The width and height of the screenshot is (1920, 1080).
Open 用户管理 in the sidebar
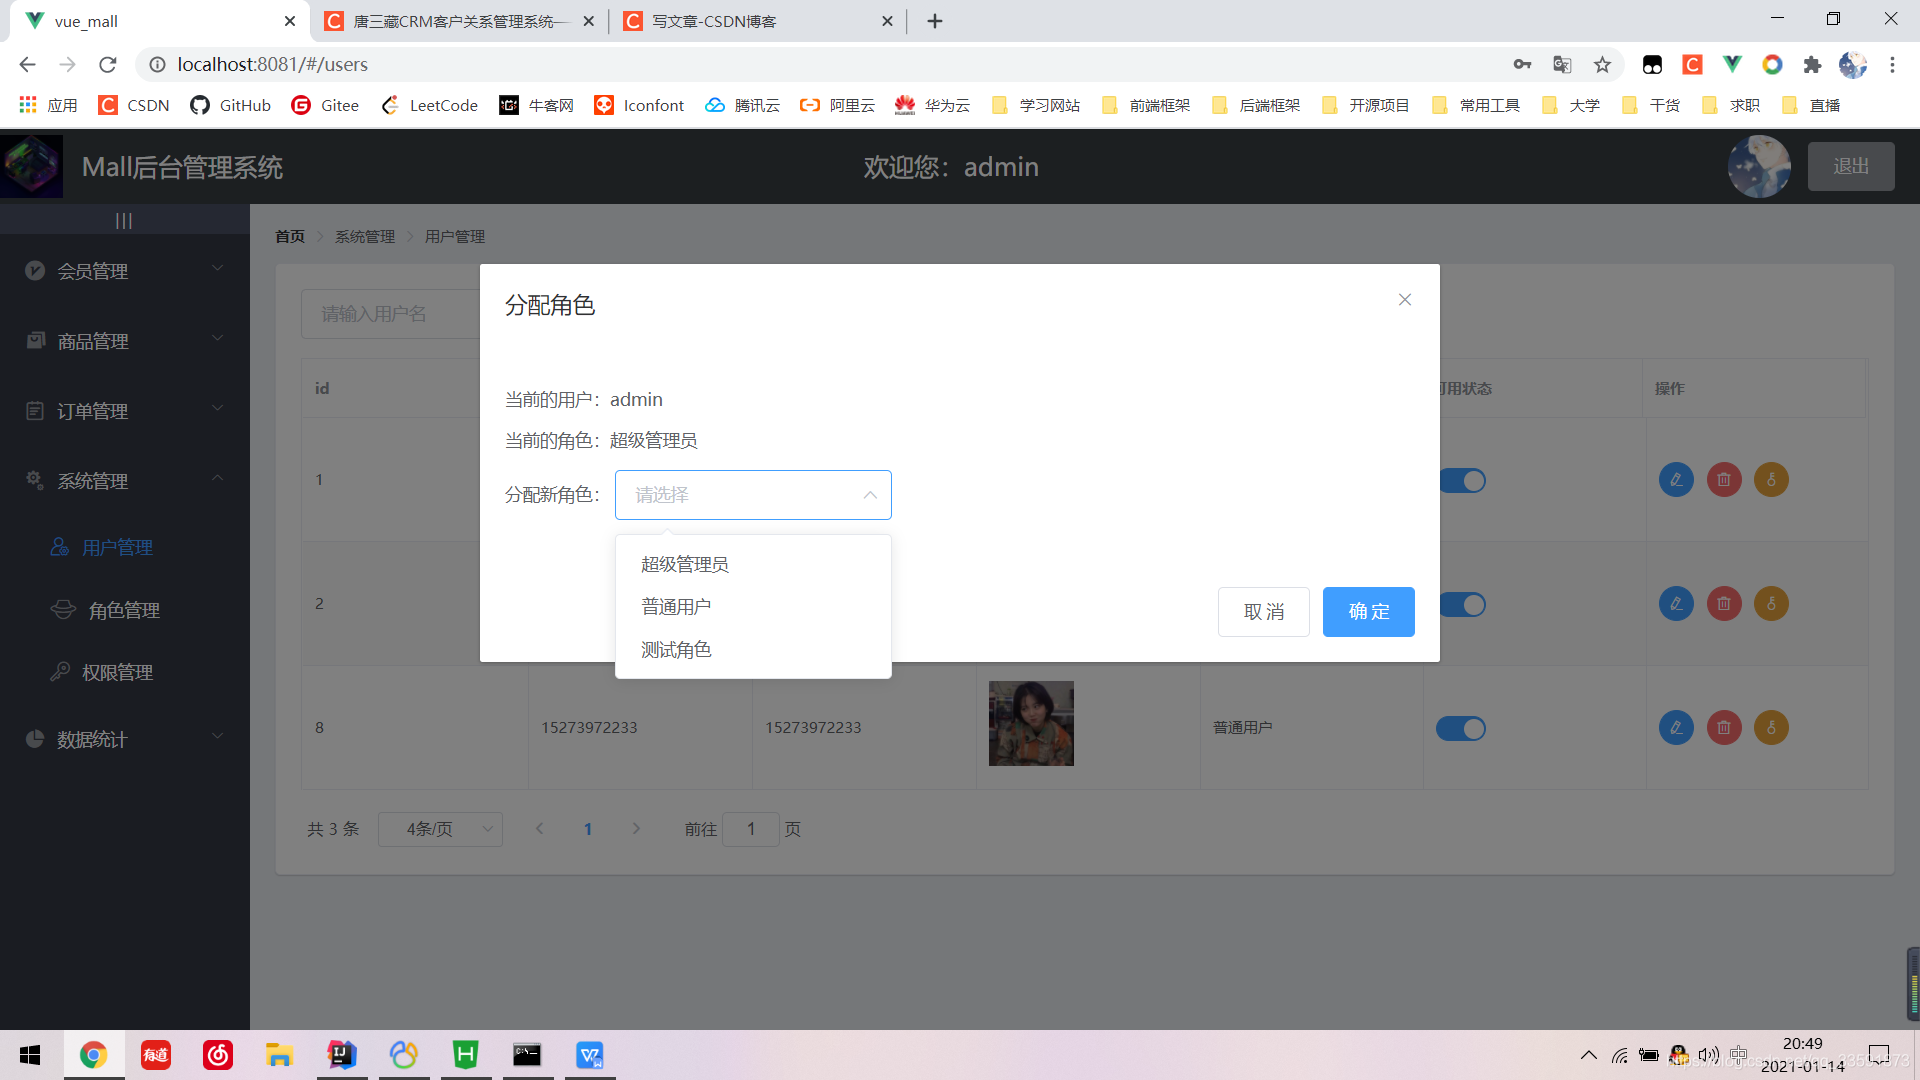click(125, 548)
